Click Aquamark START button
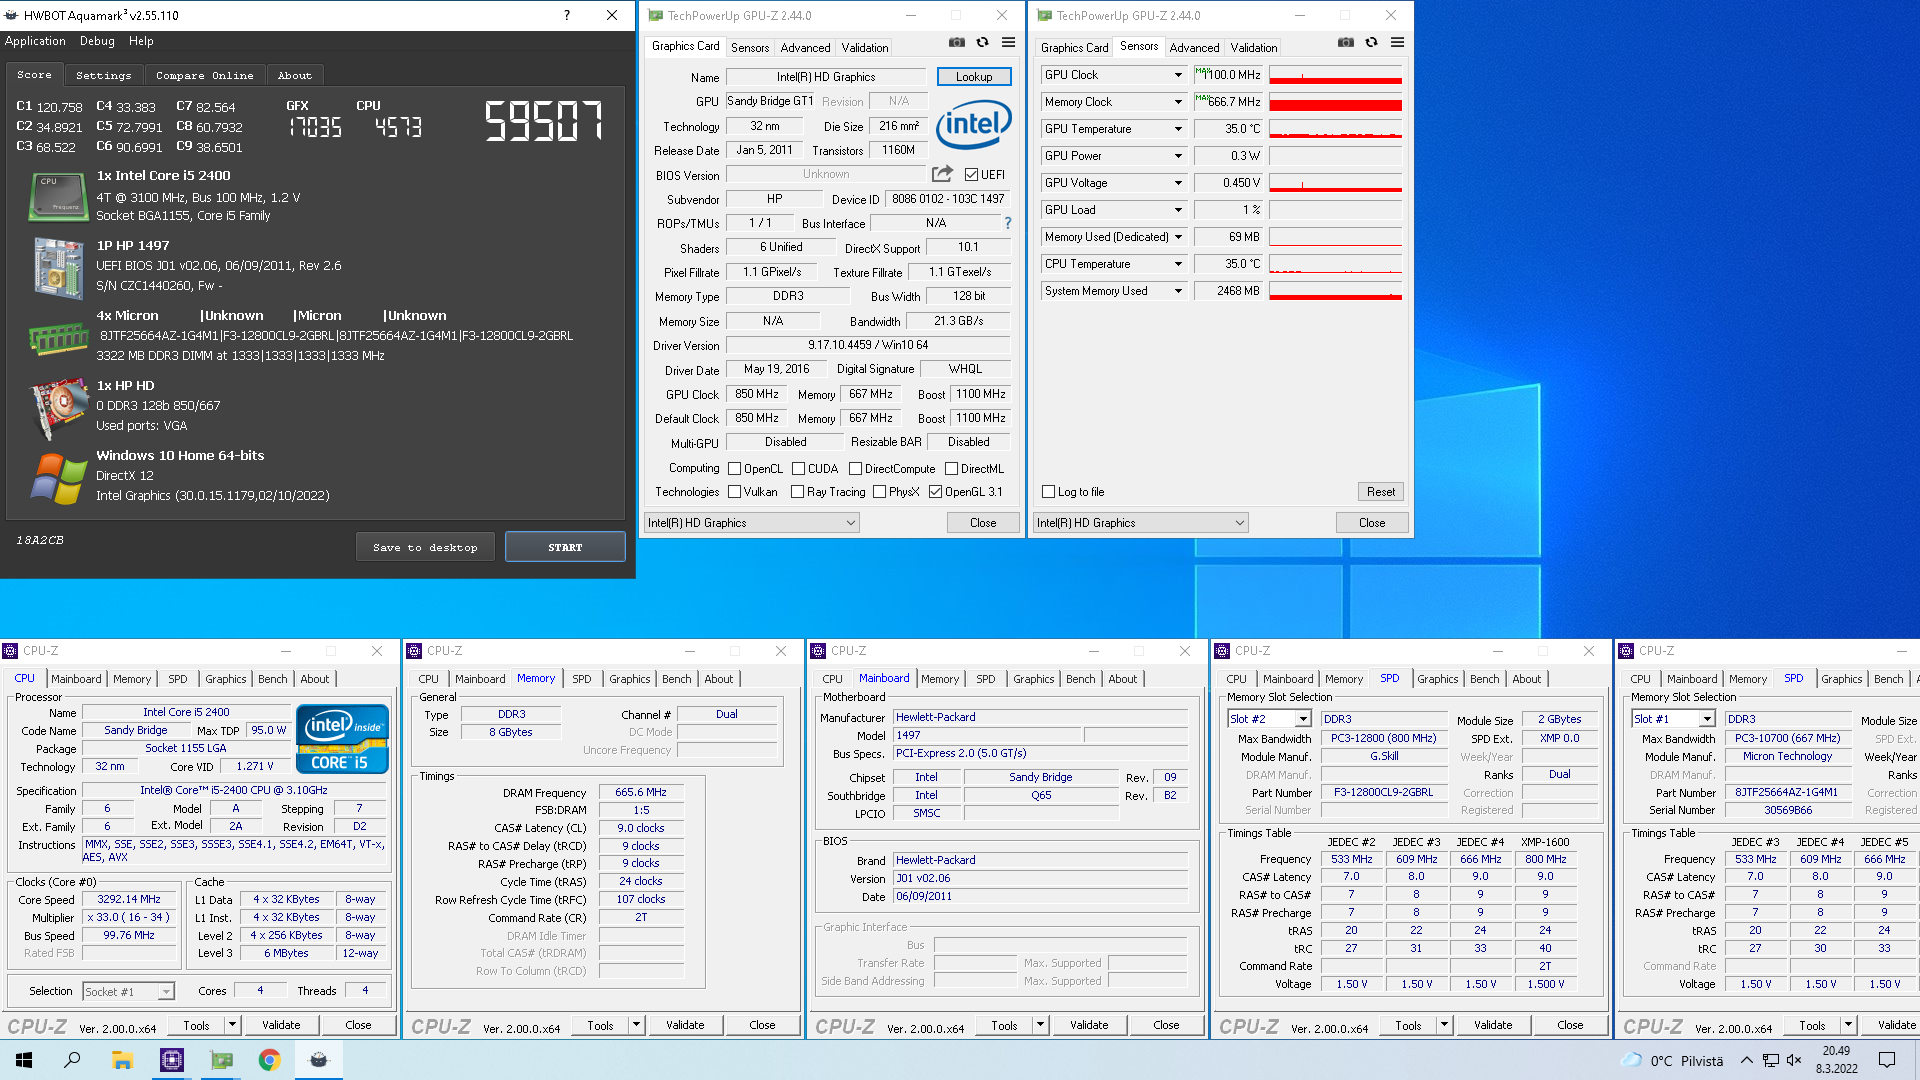 click(565, 547)
